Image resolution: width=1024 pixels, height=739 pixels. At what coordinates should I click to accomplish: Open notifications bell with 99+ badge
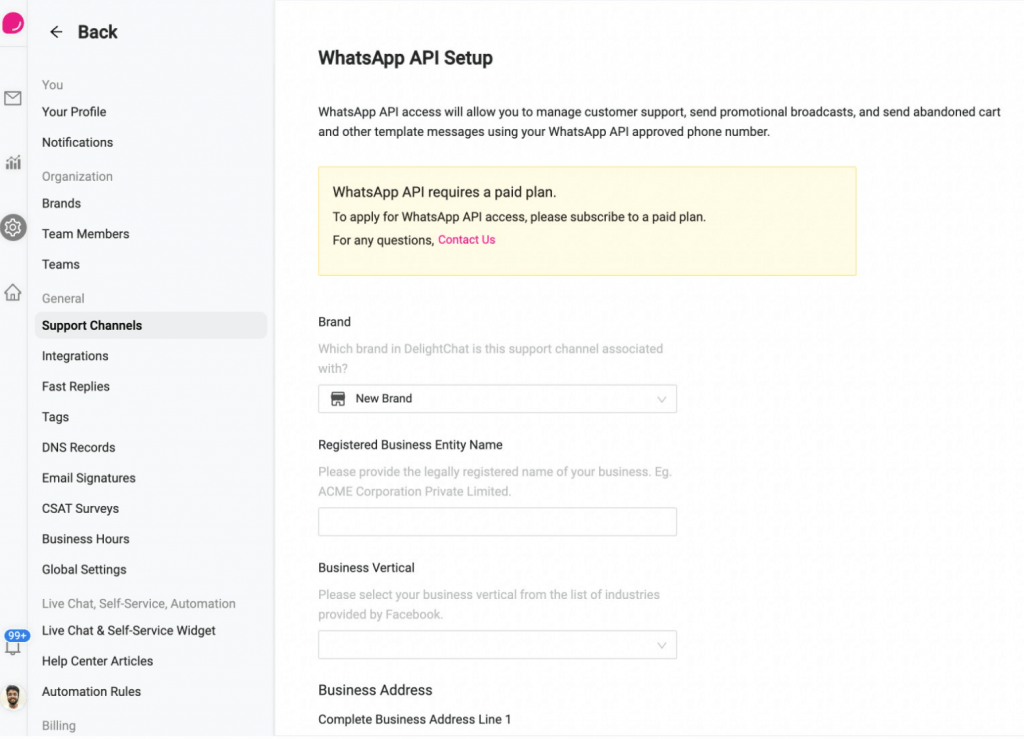point(14,642)
